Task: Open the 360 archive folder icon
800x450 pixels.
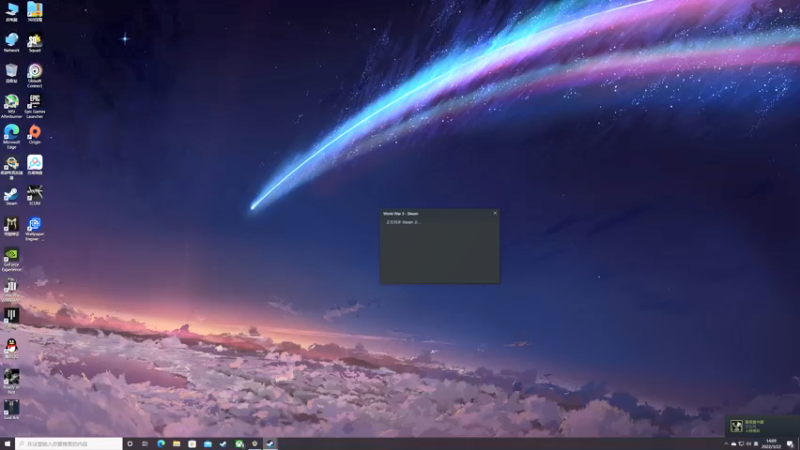Action: click(35, 11)
